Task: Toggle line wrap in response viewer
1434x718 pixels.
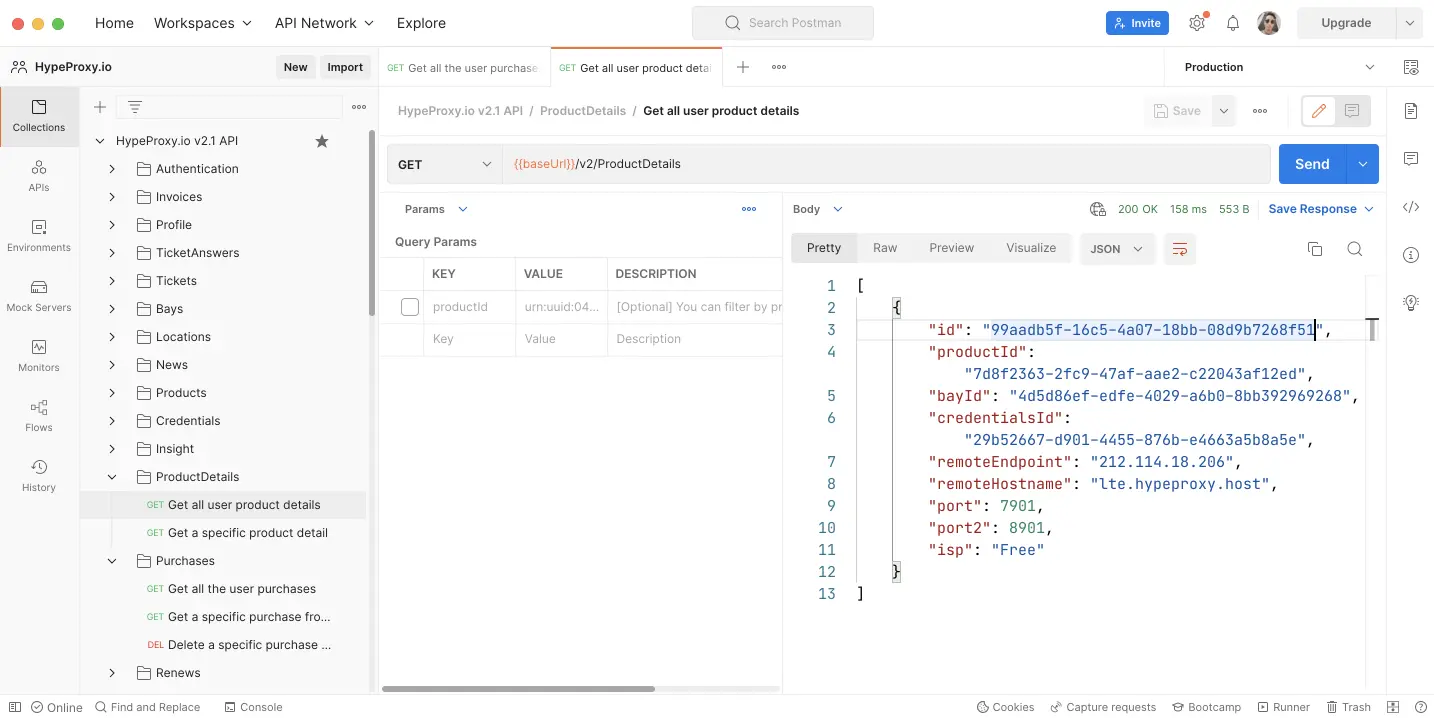Action: (x=1180, y=249)
